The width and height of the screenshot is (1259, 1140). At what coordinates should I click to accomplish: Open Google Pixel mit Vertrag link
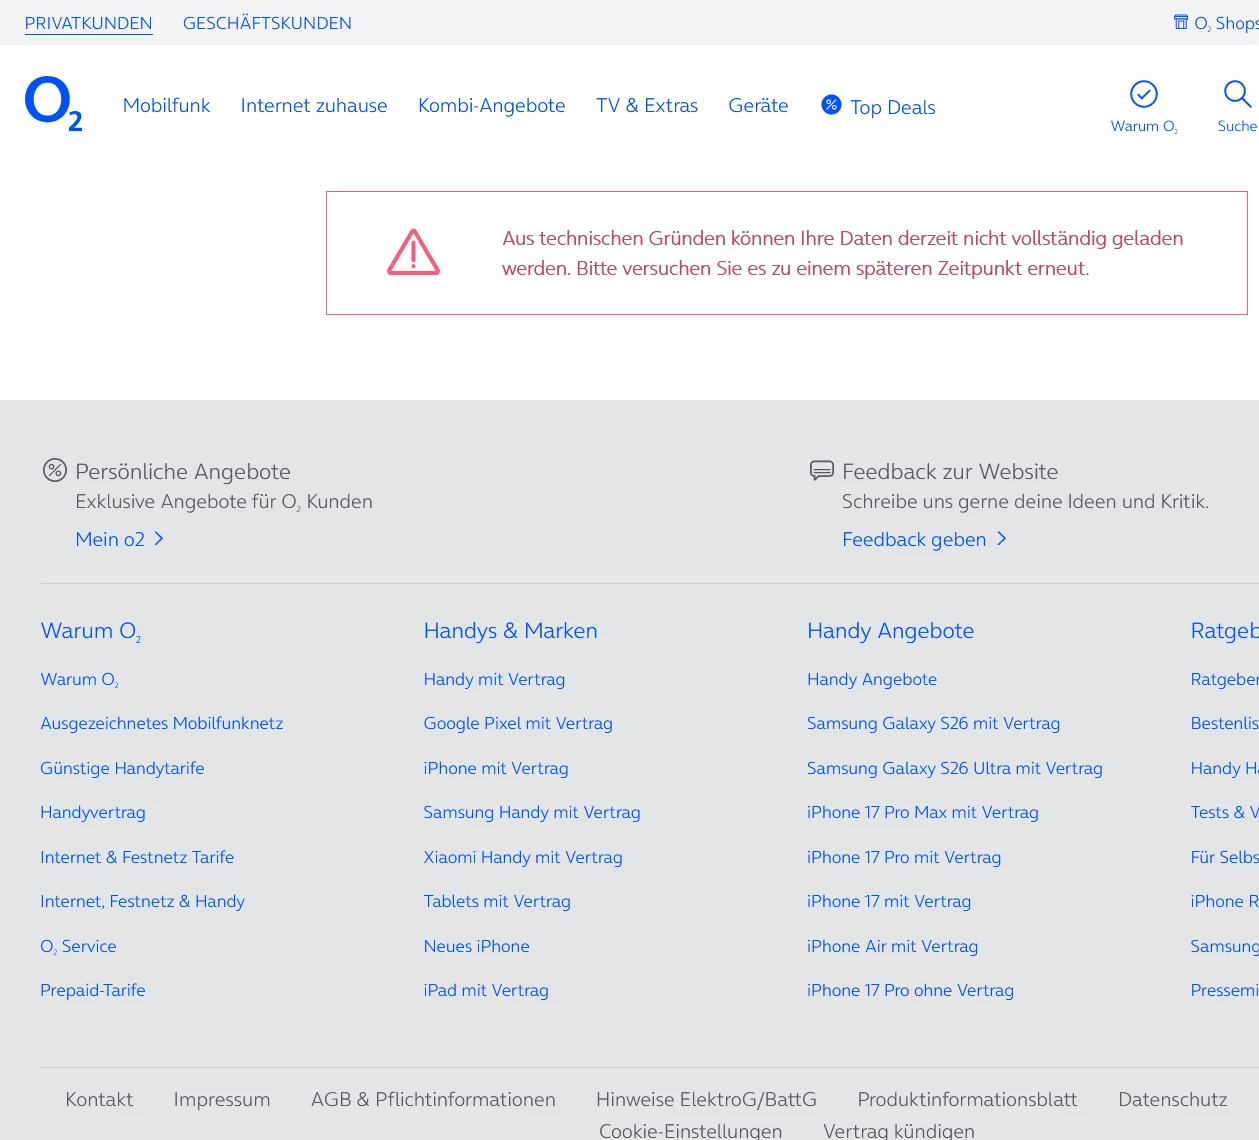pos(518,723)
